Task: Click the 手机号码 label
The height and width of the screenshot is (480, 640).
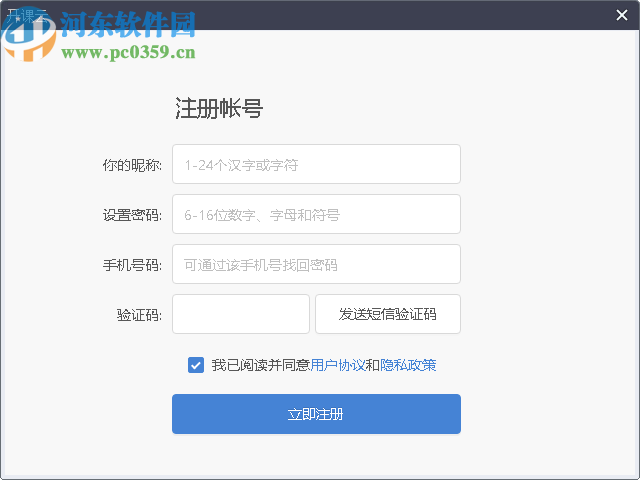Action: click(x=132, y=265)
